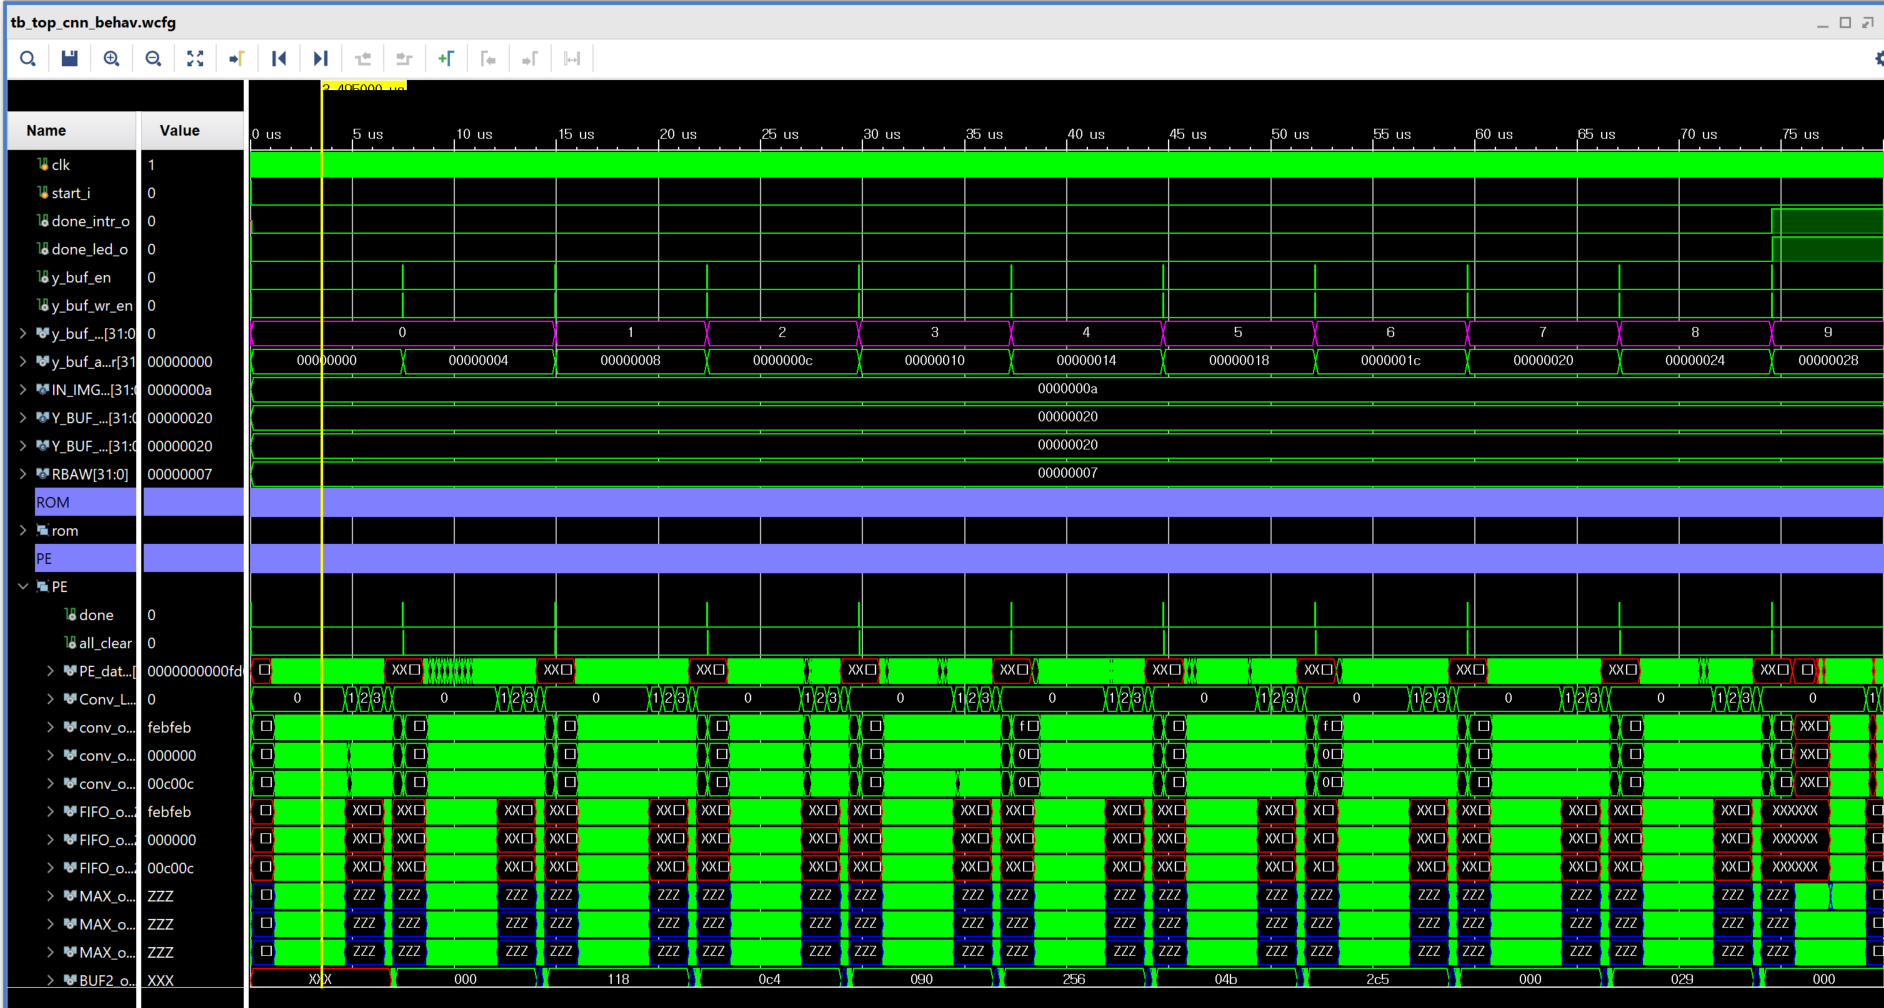The width and height of the screenshot is (1884, 1008).
Task: Expand FIFO_o signal with value 00c00c
Action: coord(51,868)
